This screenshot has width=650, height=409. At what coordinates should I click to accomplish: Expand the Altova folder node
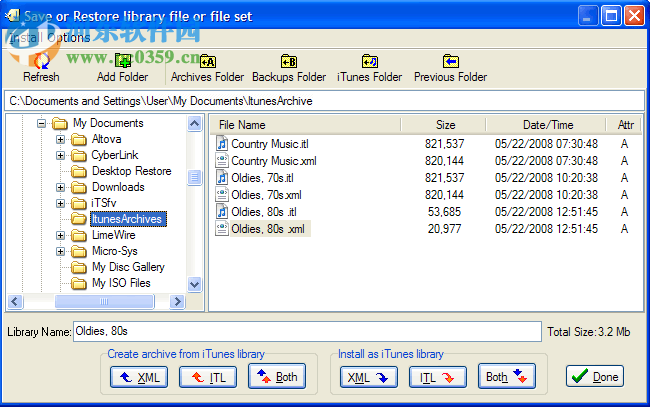click(x=60, y=139)
